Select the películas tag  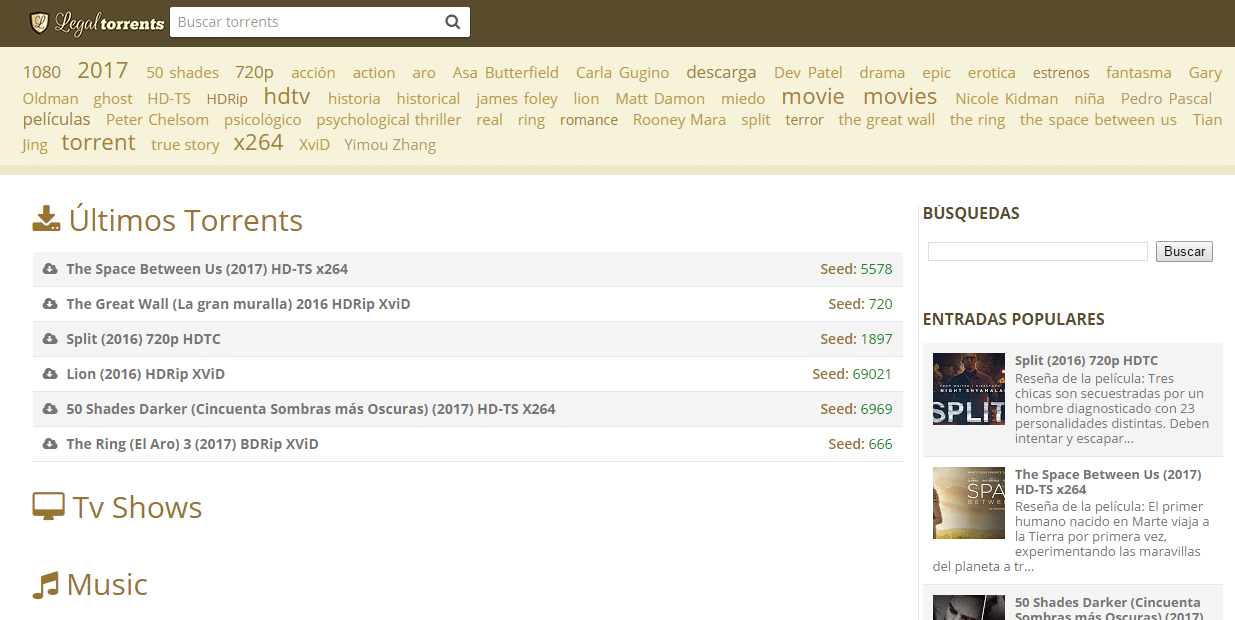56,119
